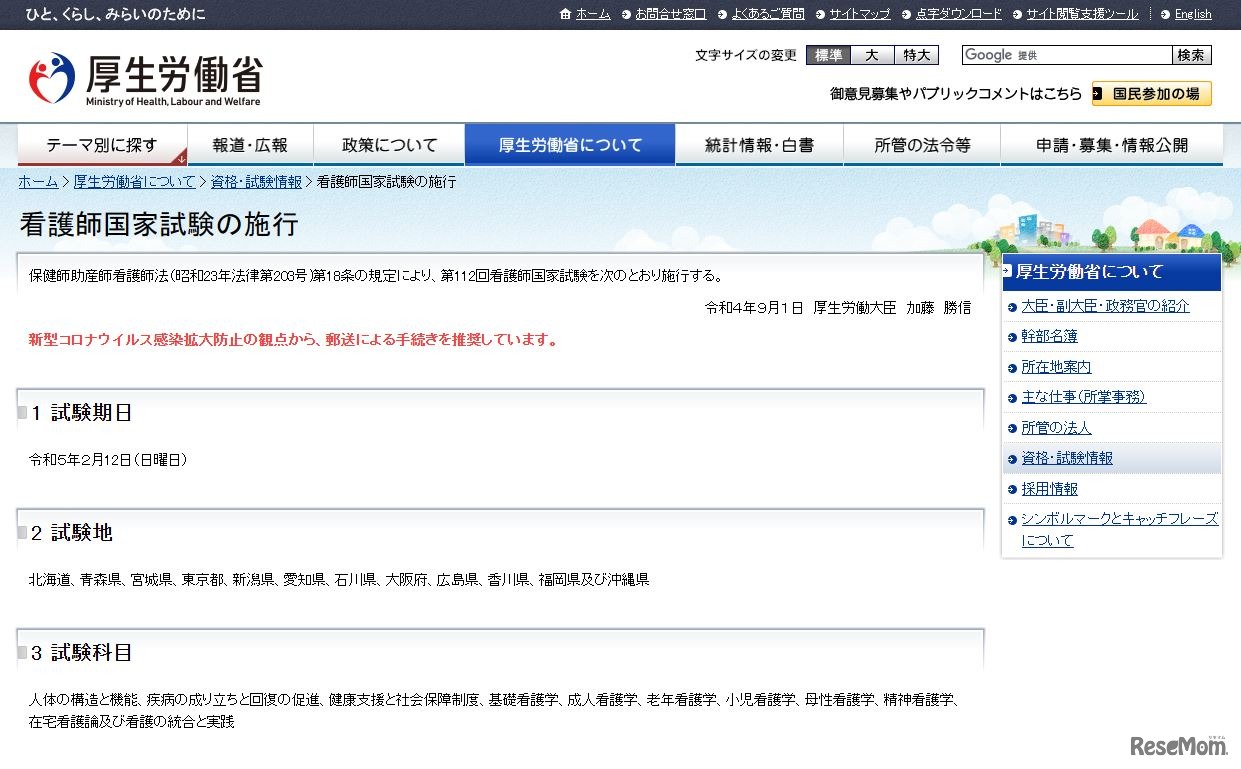Click the Ministry of Health, Labour and Welfare logo

(x=146, y=79)
